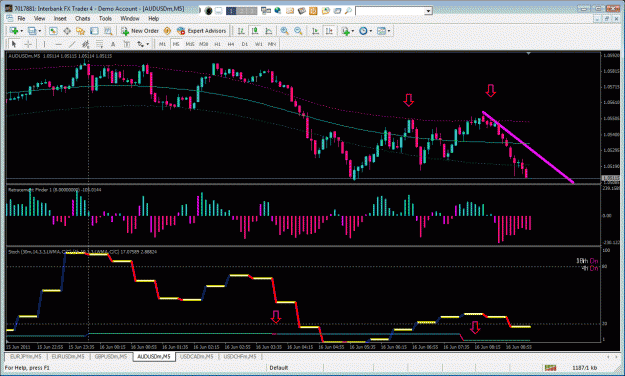Toggle line chart display mode
625x376 pixels.
tap(269, 31)
